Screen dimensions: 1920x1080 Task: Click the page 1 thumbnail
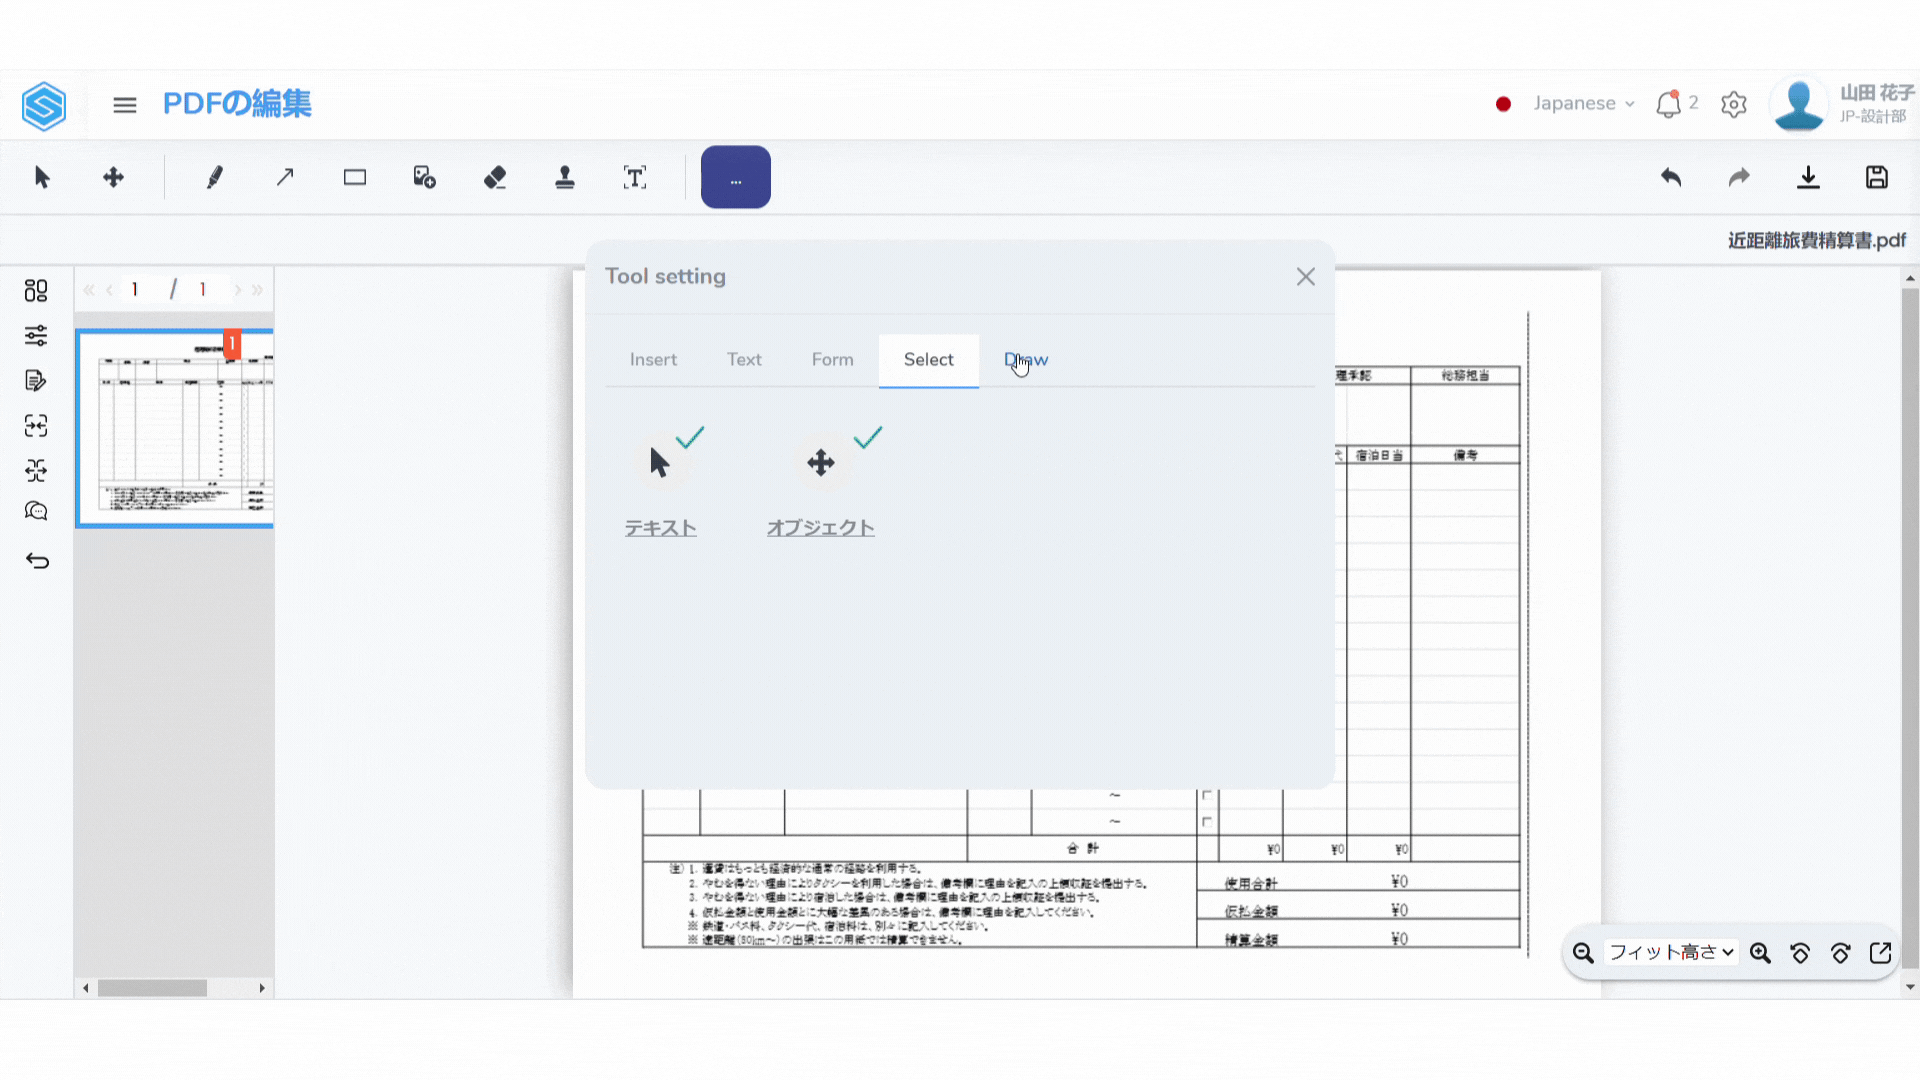(x=176, y=428)
